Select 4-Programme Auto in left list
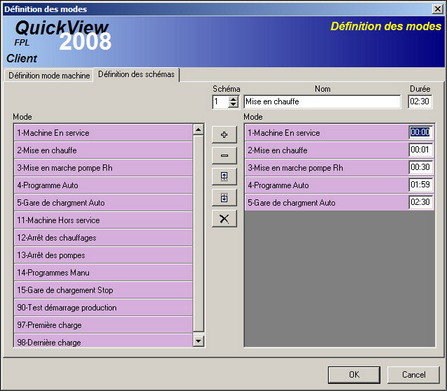 103,185
